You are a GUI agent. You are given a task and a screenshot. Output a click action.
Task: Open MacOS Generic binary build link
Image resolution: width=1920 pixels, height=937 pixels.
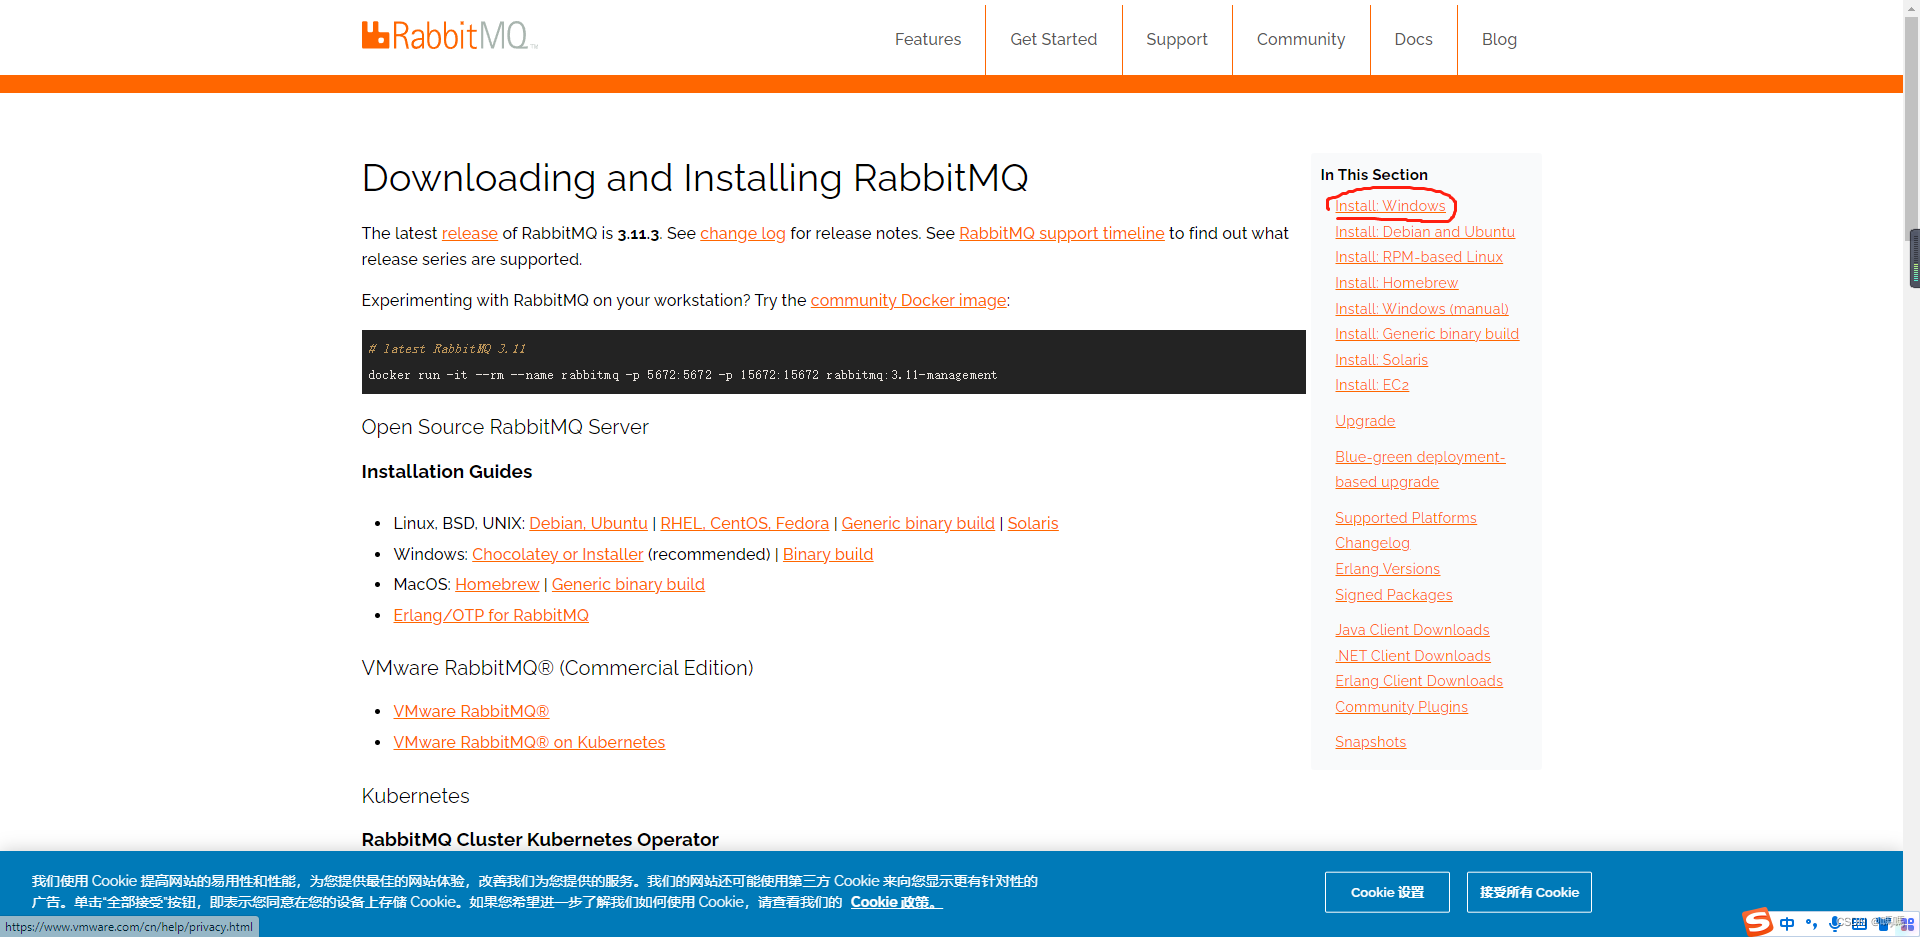pos(628,584)
